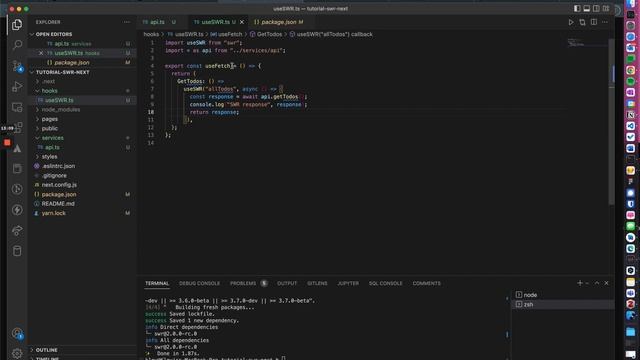Click the Run file play button
The image size is (640, 360).
(x=571, y=22)
